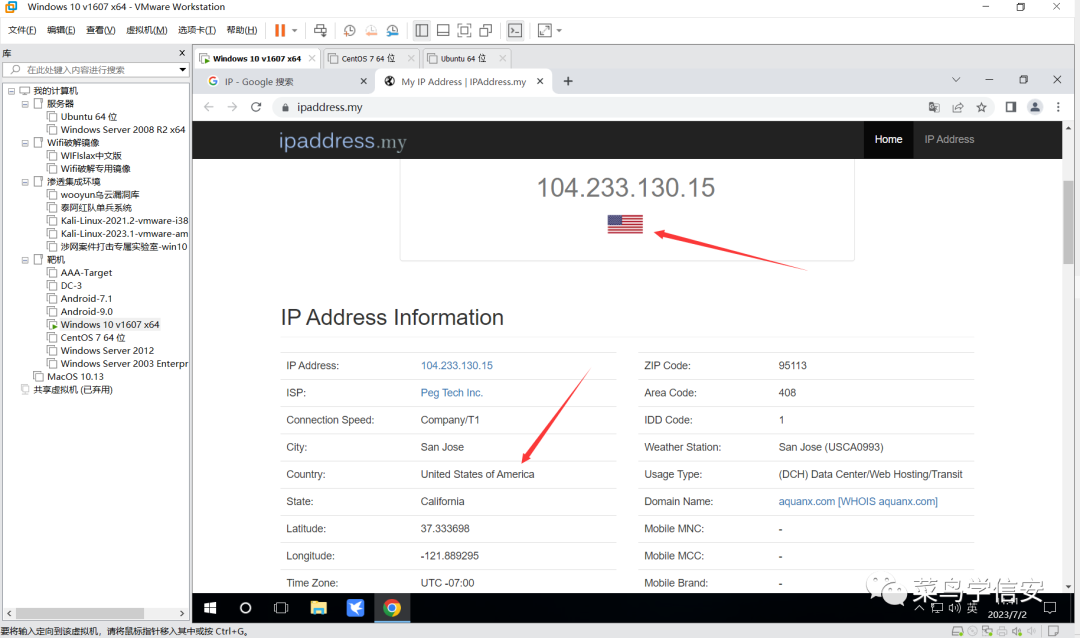Collapse the 服务器 folder node
1080x638 pixels.
pyautogui.click(x=25, y=104)
